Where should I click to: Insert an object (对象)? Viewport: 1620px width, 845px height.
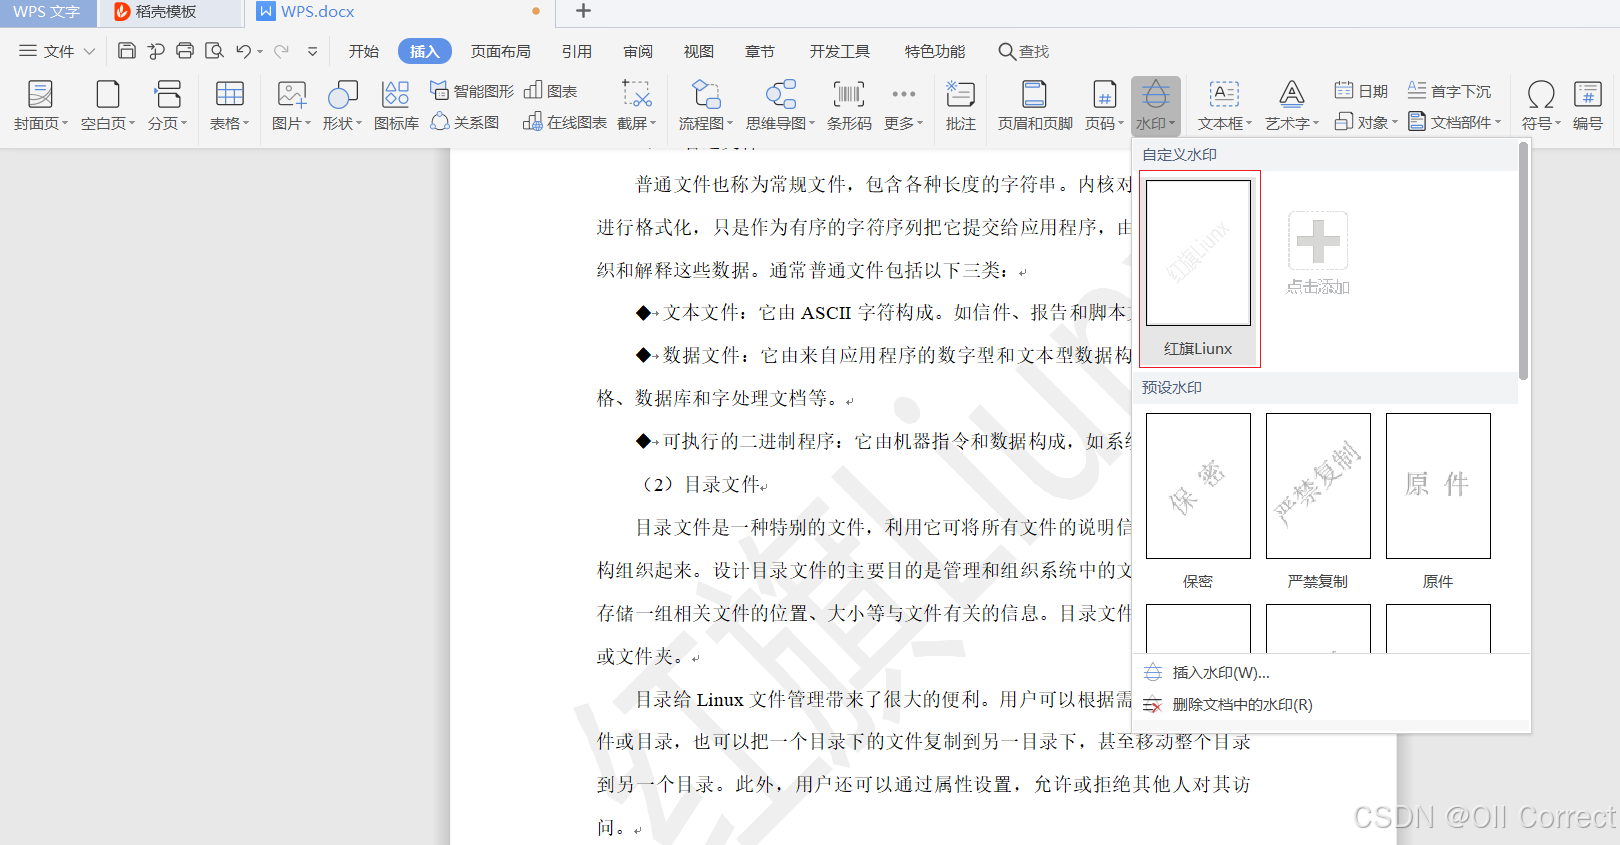point(1366,122)
